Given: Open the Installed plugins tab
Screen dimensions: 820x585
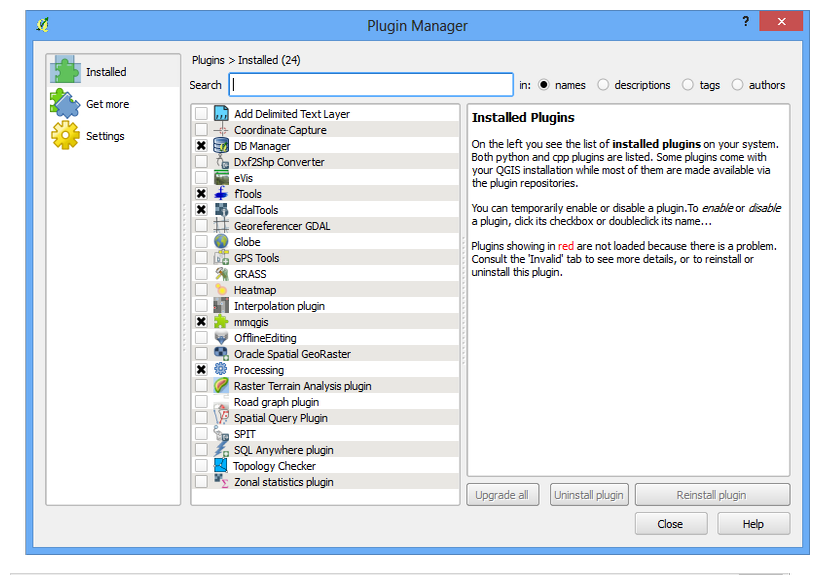Looking at the screenshot, I should tap(113, 71).
